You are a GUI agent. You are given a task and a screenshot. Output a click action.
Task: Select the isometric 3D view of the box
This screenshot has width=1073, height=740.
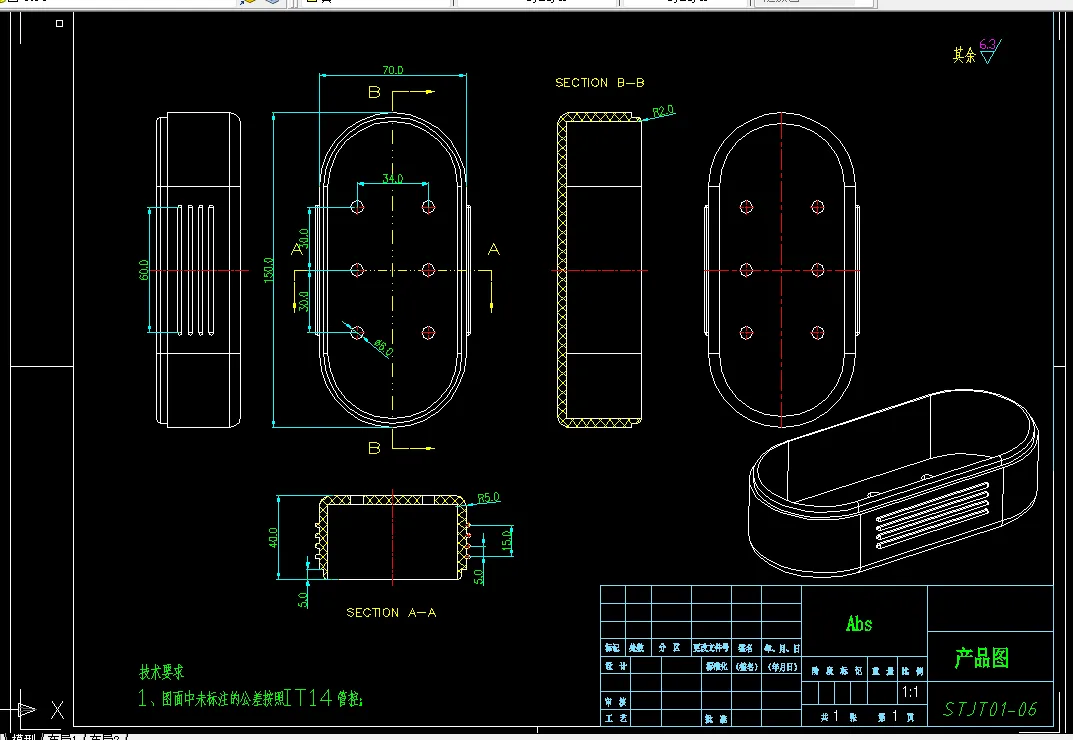point(894,482)
